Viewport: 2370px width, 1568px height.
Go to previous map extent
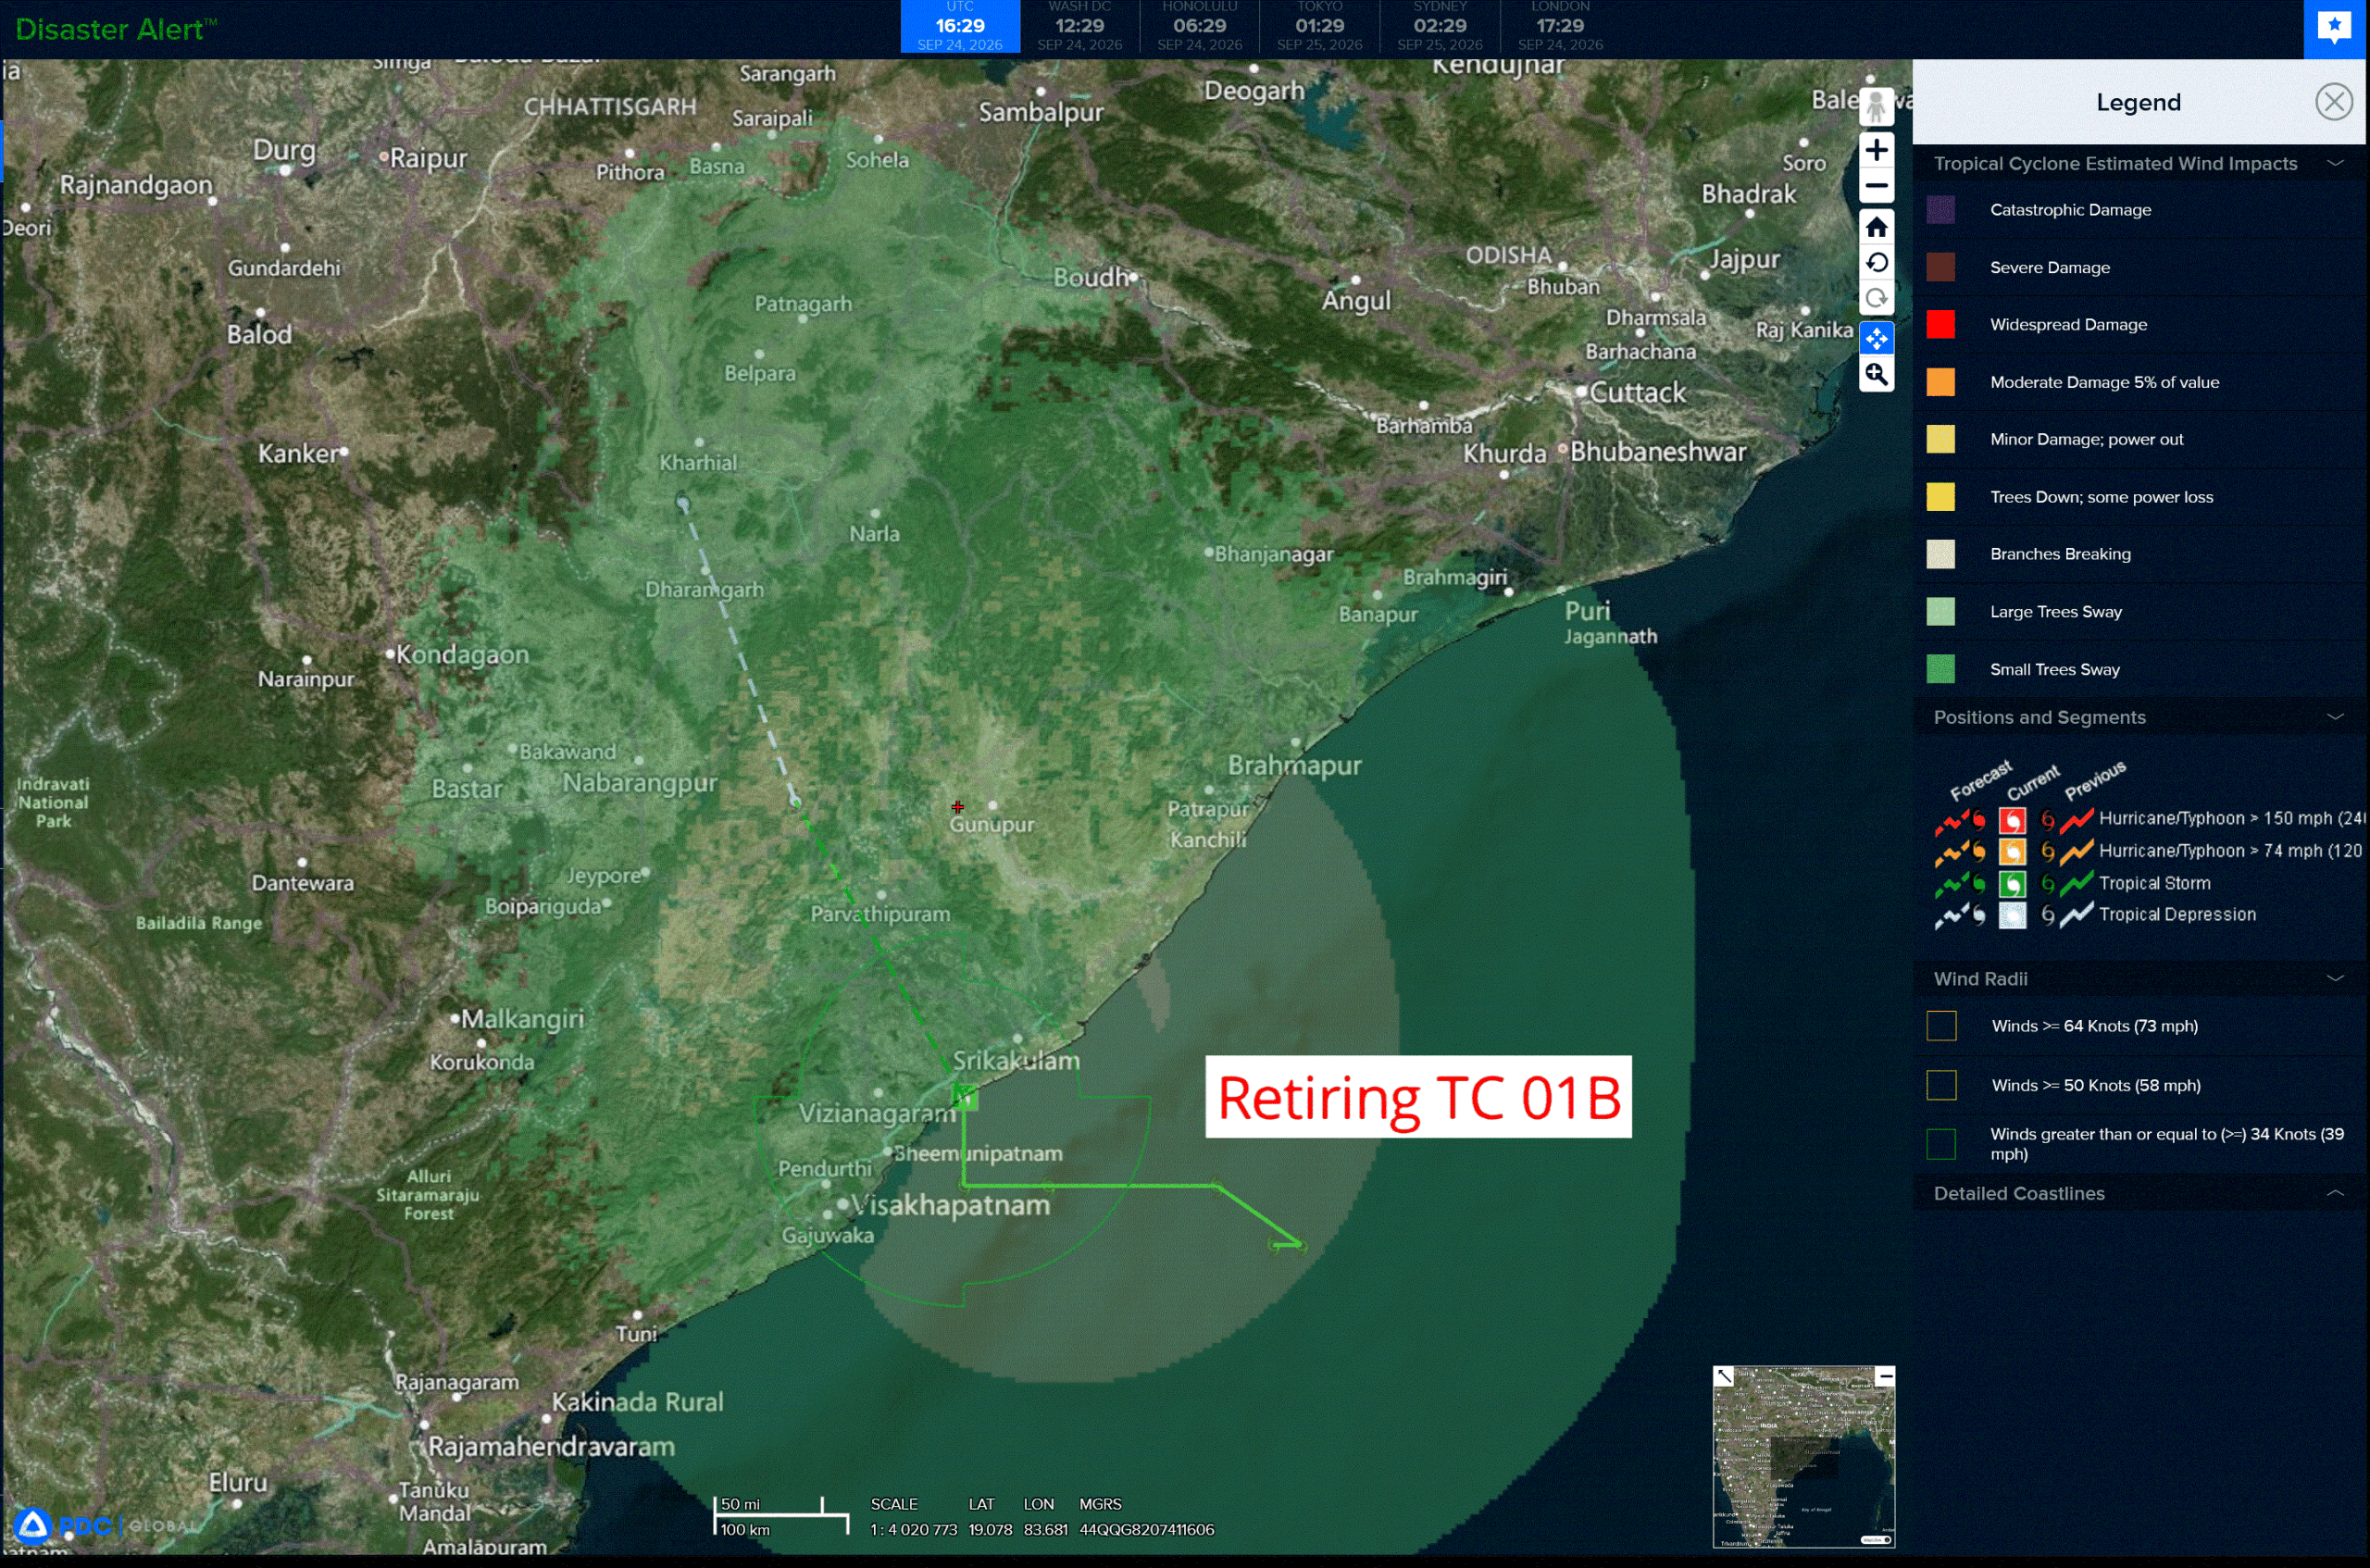click(1876, 263)
